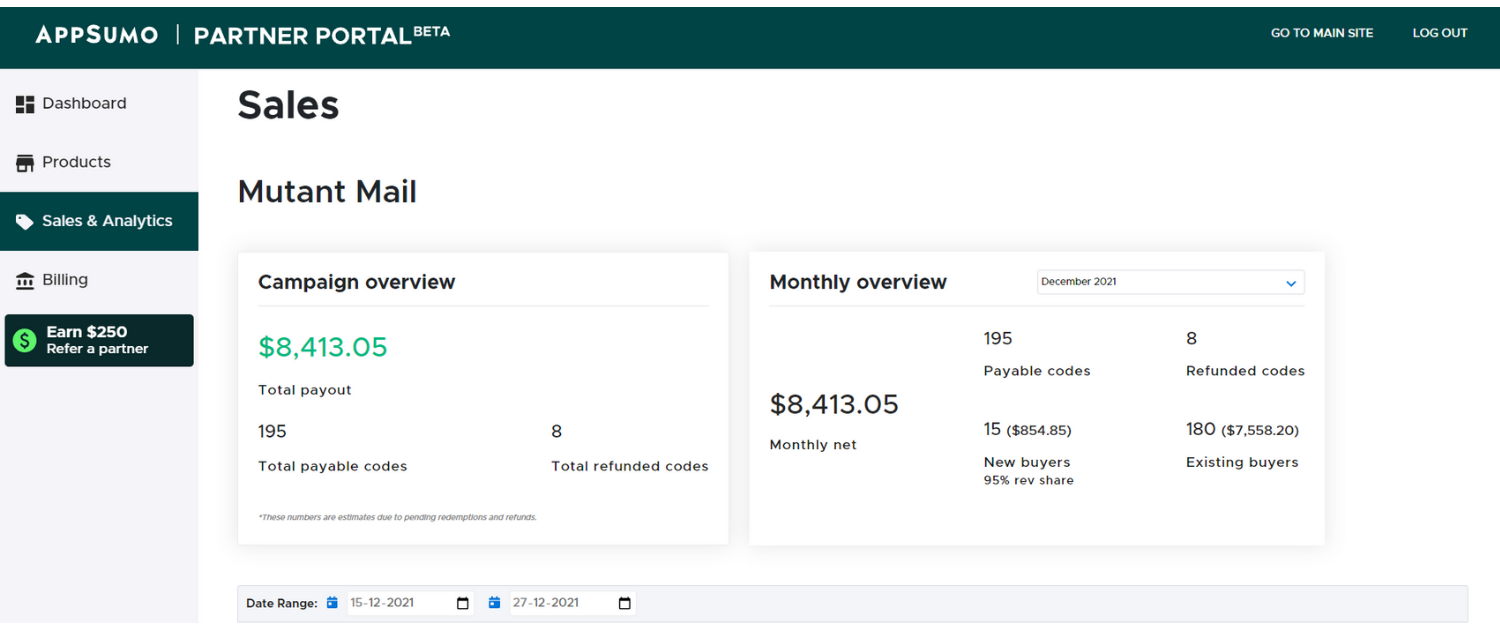
Task: Go to the Products menu item
Action: (99, 162)
